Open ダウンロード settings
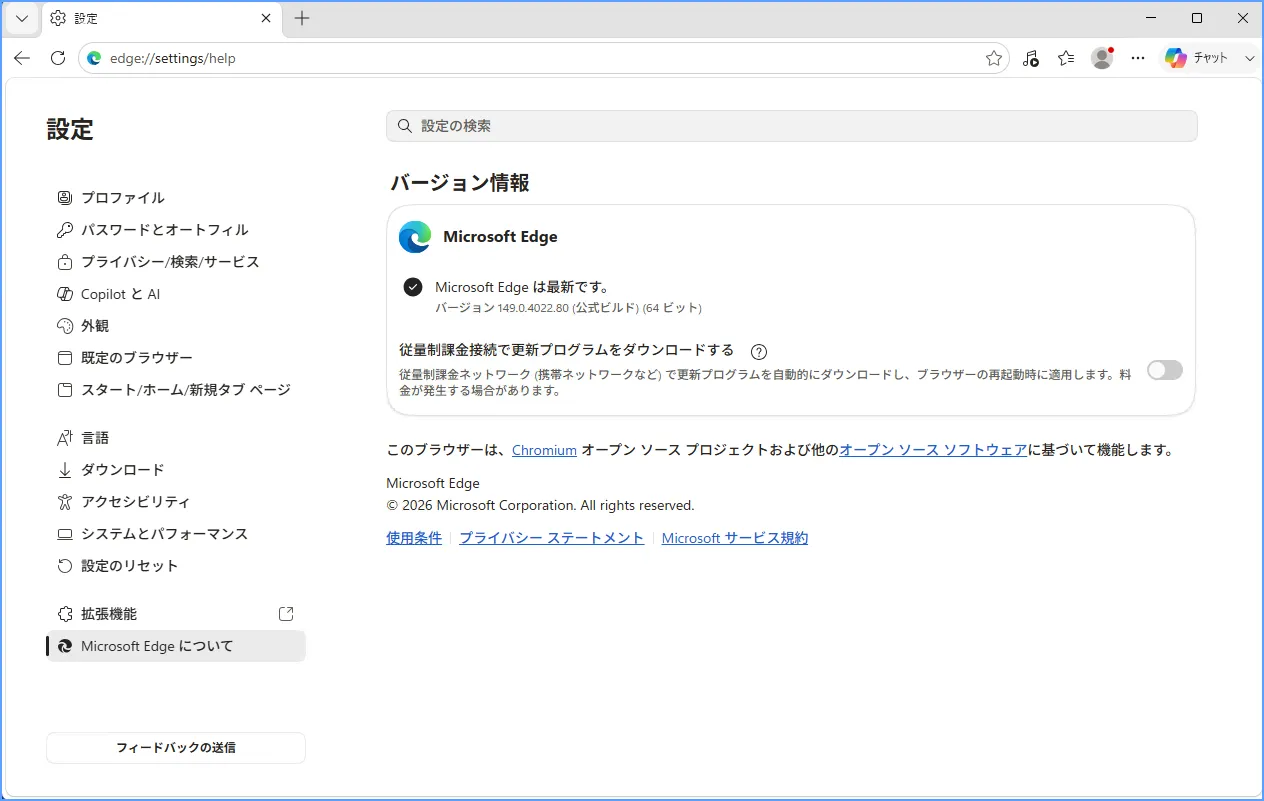This screenshot has height=801, width=1264. tap(176, 470)
